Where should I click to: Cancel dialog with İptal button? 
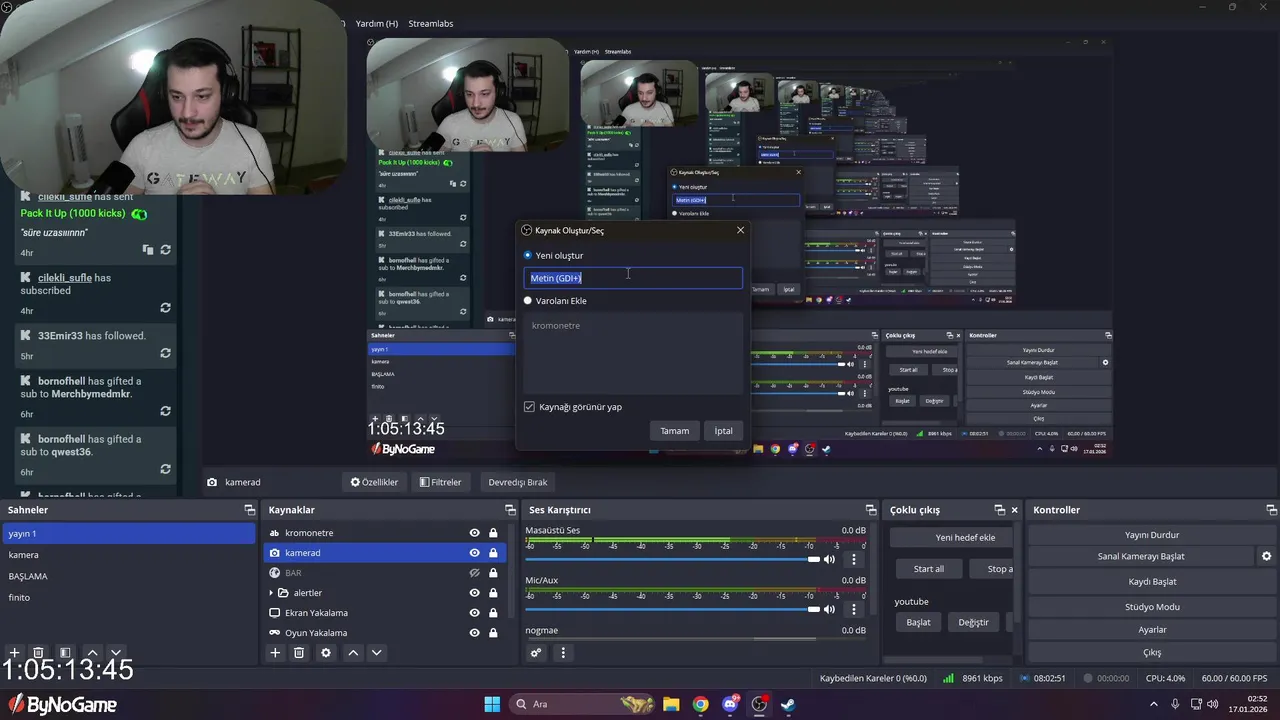coord(723,431)
